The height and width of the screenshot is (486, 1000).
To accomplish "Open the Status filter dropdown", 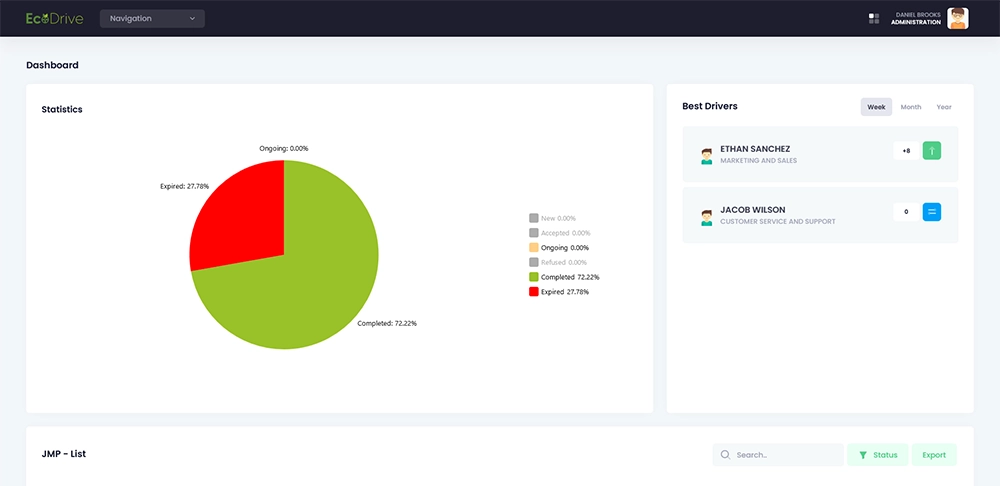I will [x=878, y=455].
